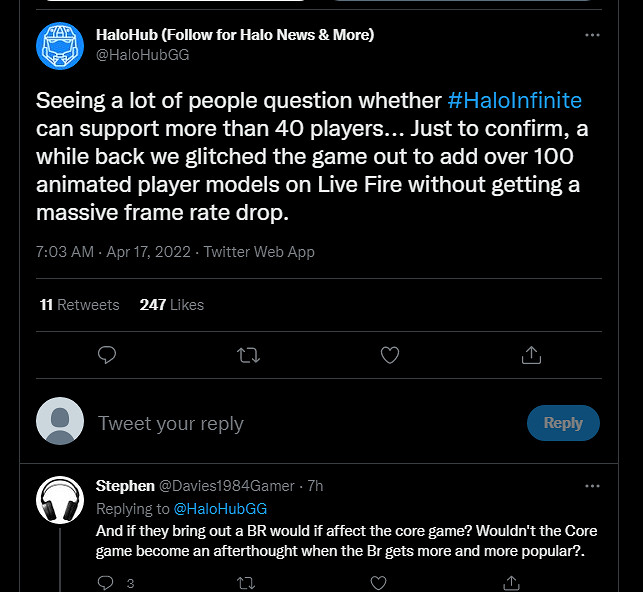Click the share icon on HaloHub's tweet

click(532, 354)
